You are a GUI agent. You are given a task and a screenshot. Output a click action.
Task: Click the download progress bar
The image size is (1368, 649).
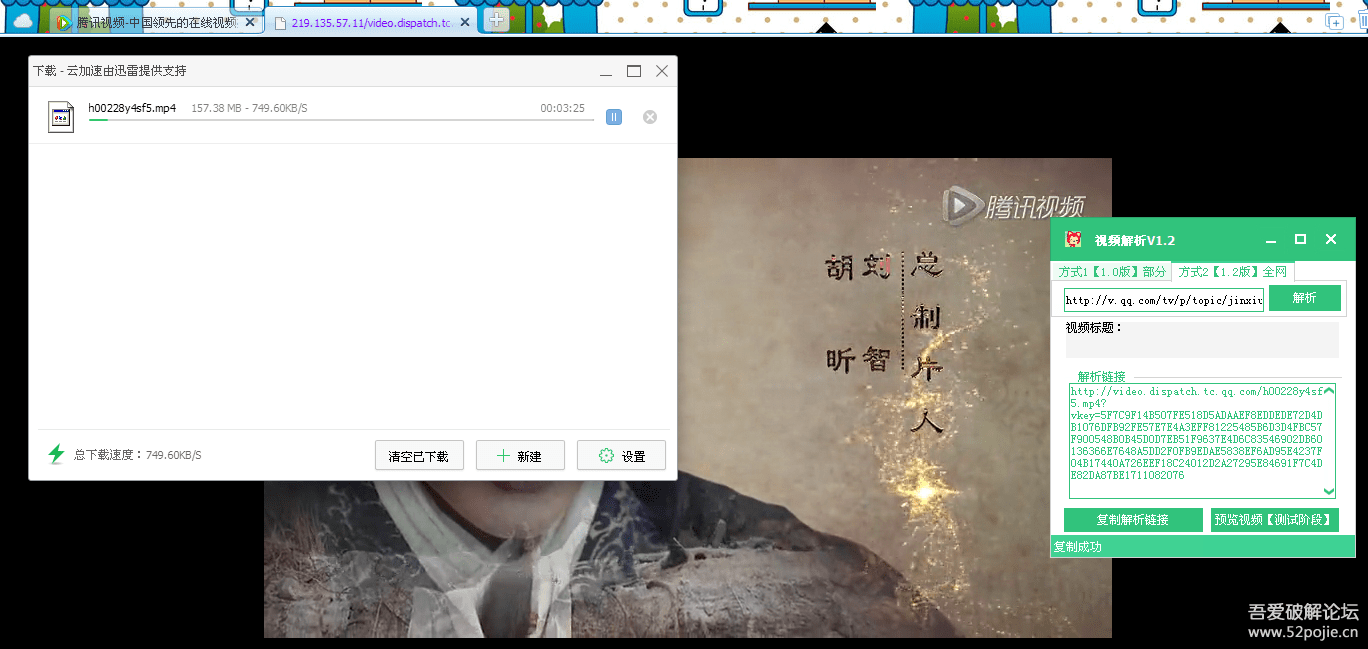click(x=341, y=120)
